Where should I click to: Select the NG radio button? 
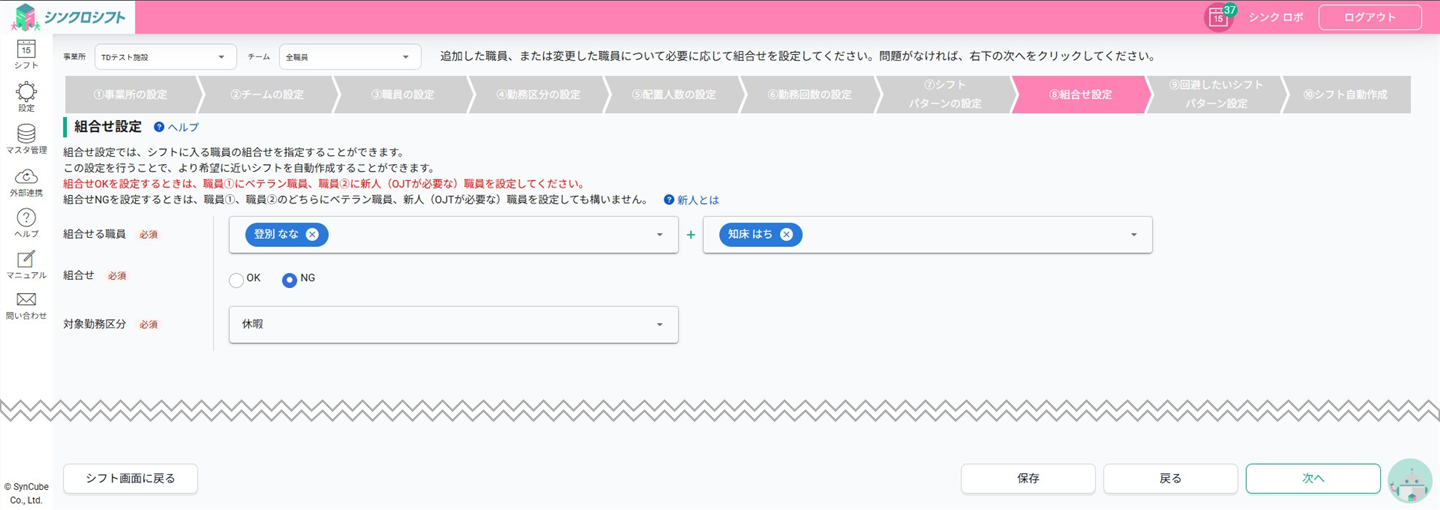(x=289, y=280)
